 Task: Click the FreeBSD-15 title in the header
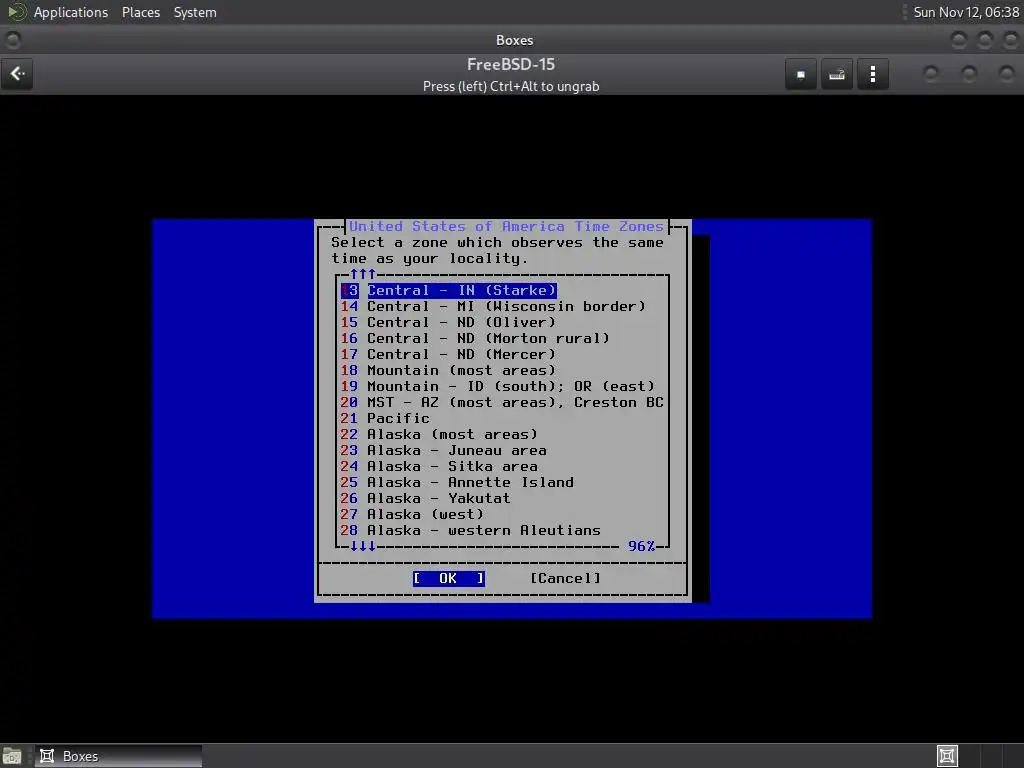(511, 65)
